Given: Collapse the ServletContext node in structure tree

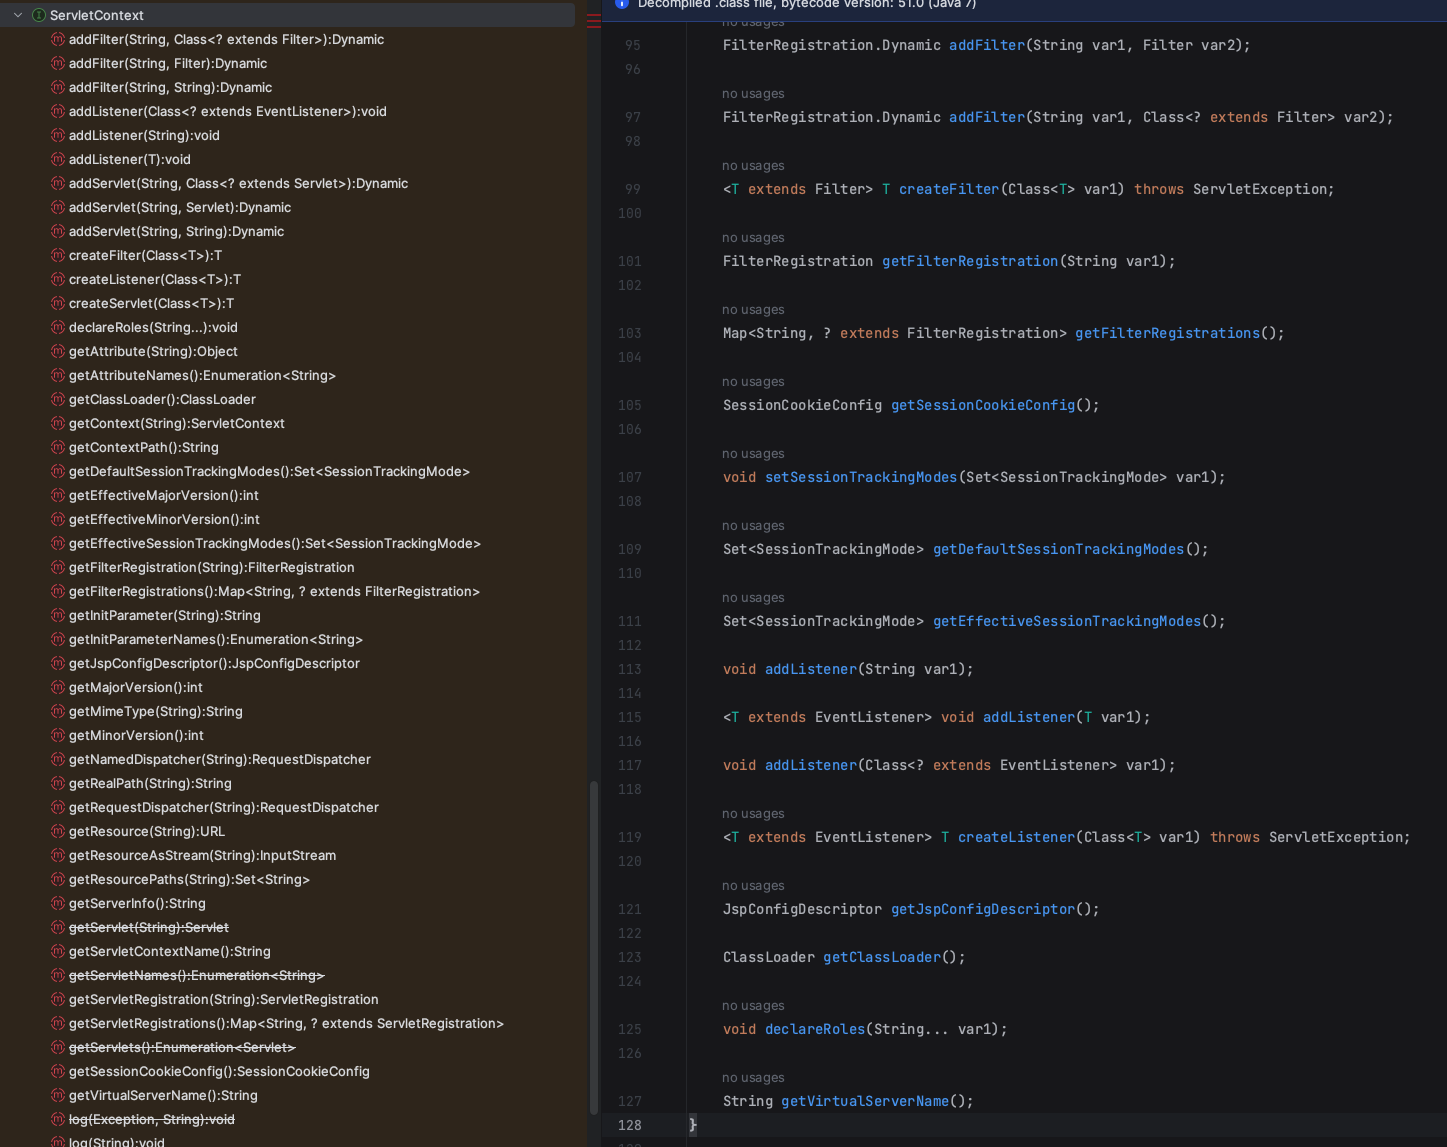Looking at the screenshot, I should [x=18, y=15].
